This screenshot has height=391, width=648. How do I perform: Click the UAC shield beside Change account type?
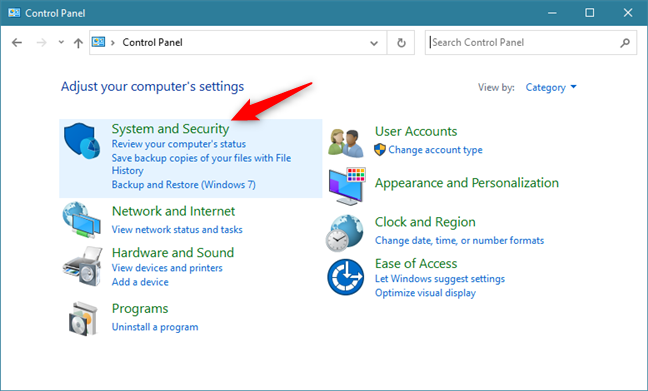(380, 150)
